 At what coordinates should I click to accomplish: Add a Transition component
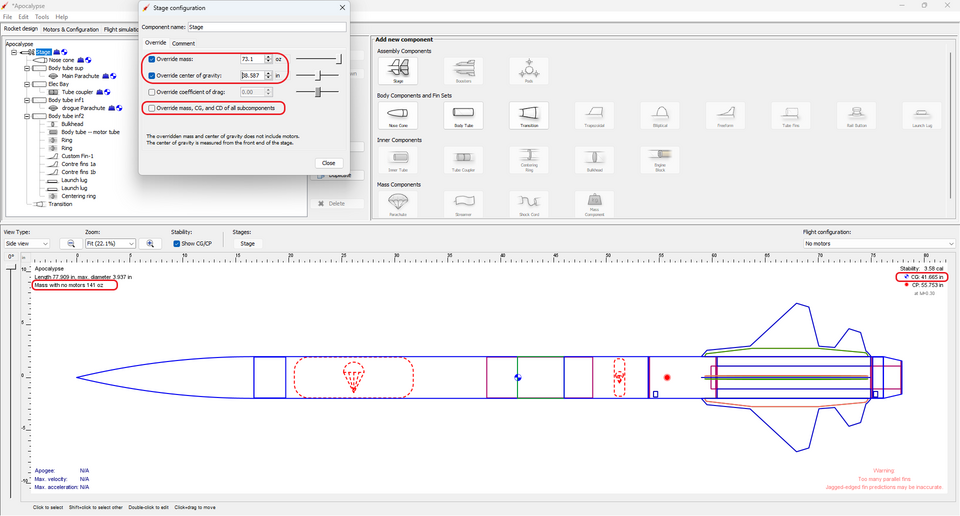click(529, 115)
